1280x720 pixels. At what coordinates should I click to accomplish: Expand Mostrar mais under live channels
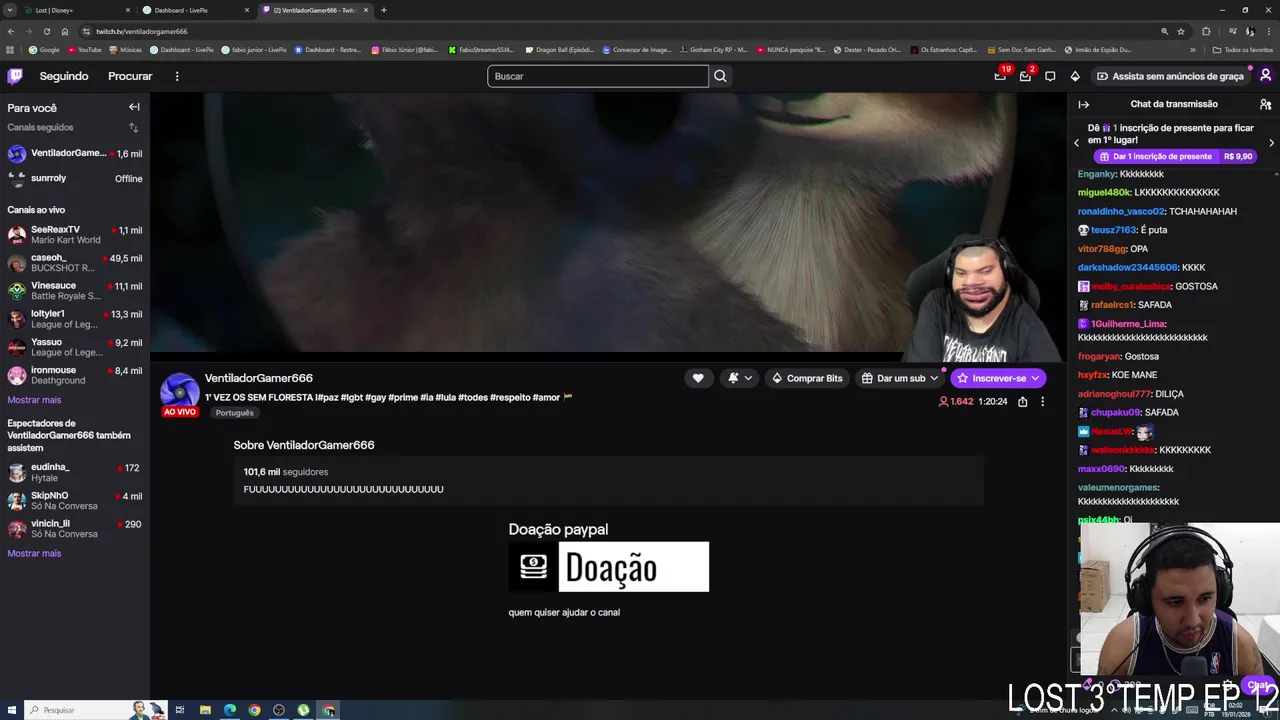coord(34,400)
